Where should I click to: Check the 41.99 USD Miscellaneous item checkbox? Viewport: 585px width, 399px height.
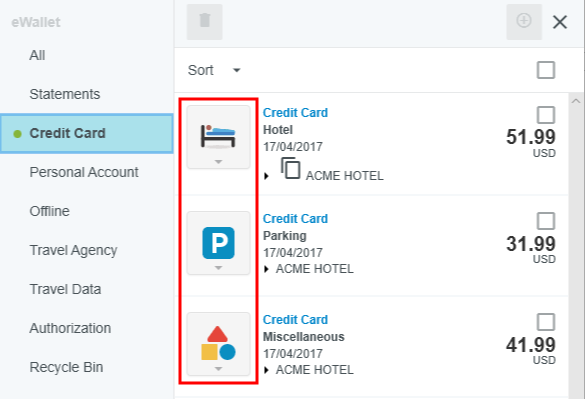click(x=546, y=322)
